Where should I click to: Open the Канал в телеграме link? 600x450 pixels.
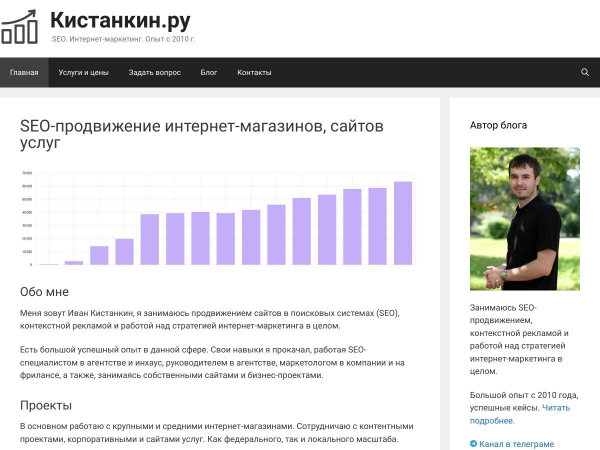click(x=516, y=444)
